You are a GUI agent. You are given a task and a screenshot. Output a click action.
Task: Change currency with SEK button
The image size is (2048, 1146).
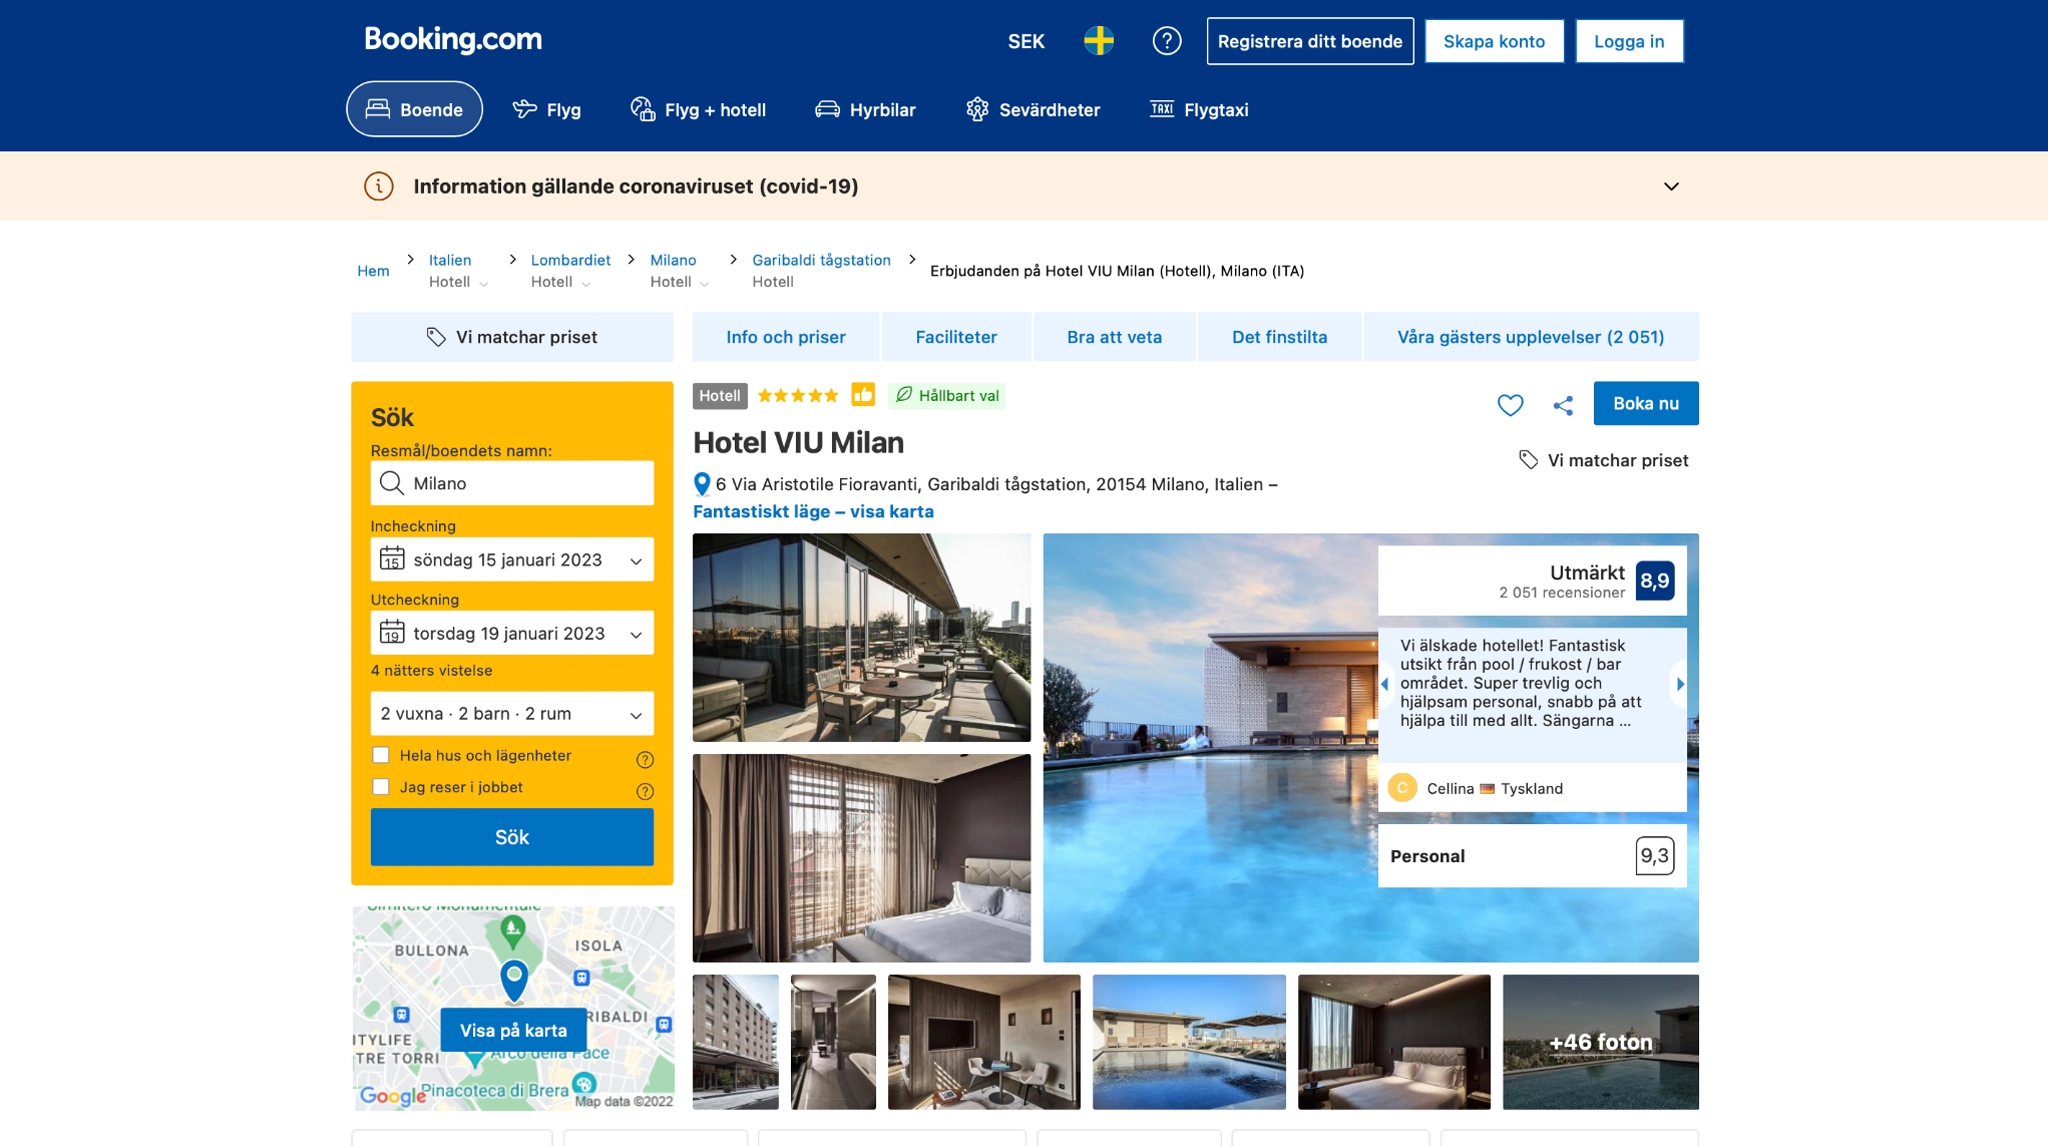tap(1026, 41)
